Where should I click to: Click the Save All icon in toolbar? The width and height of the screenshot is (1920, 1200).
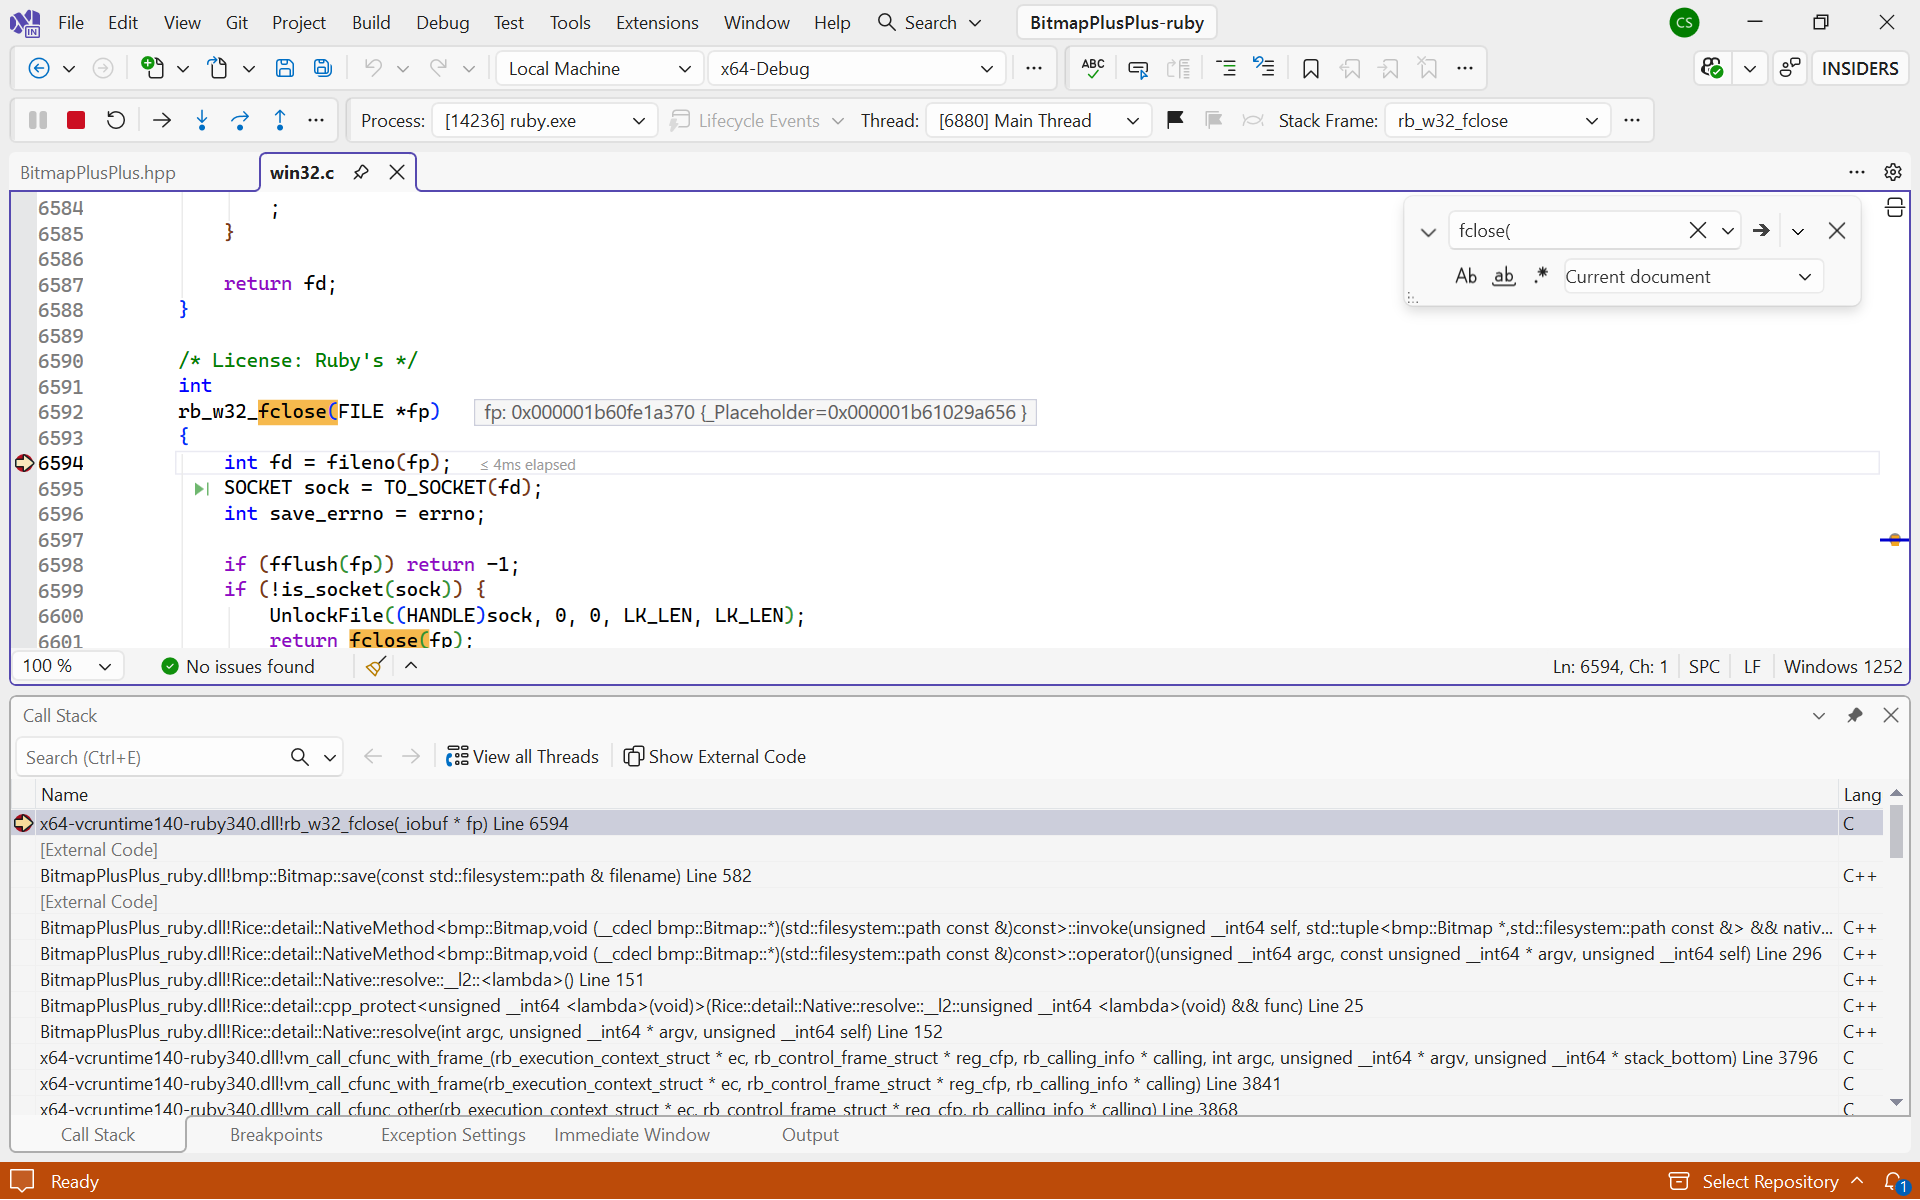pos(322,68)
